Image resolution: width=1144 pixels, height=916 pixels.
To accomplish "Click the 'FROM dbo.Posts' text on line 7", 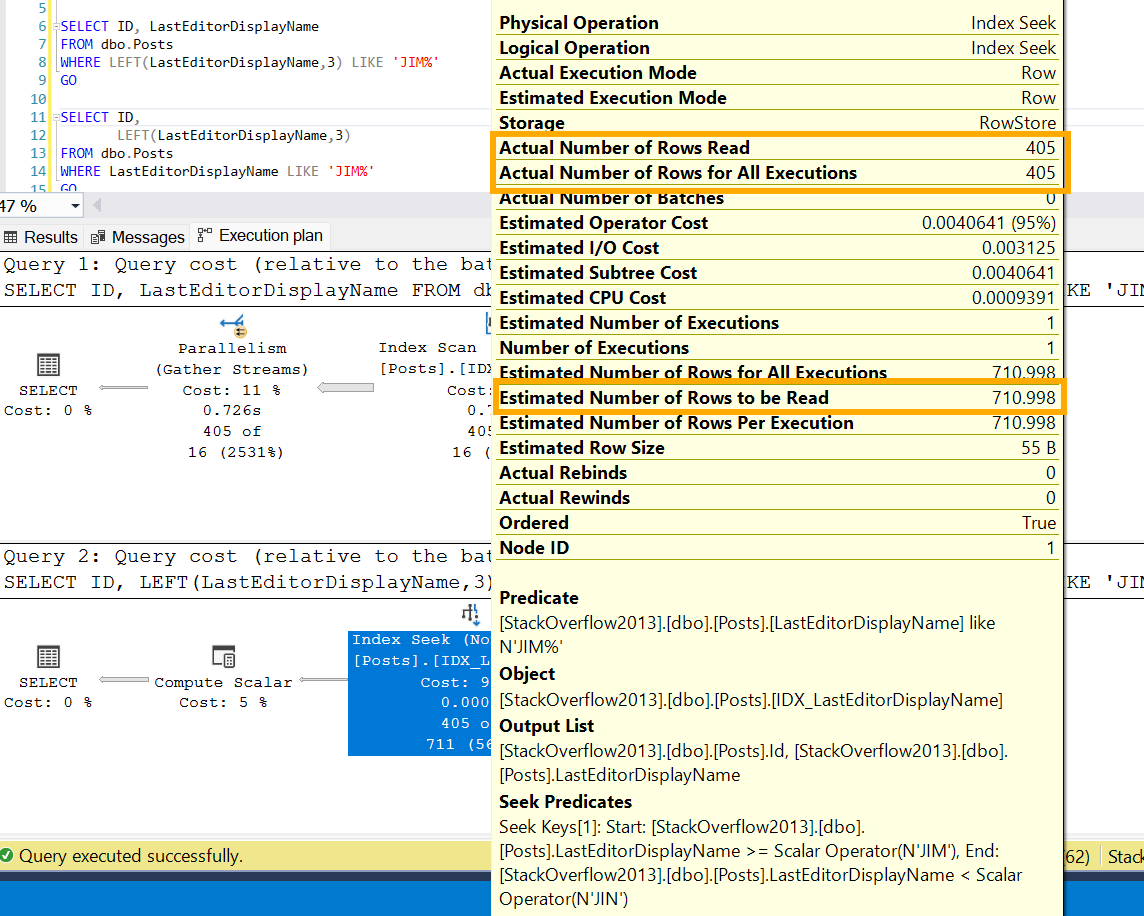I will click(x=117, y=45).
